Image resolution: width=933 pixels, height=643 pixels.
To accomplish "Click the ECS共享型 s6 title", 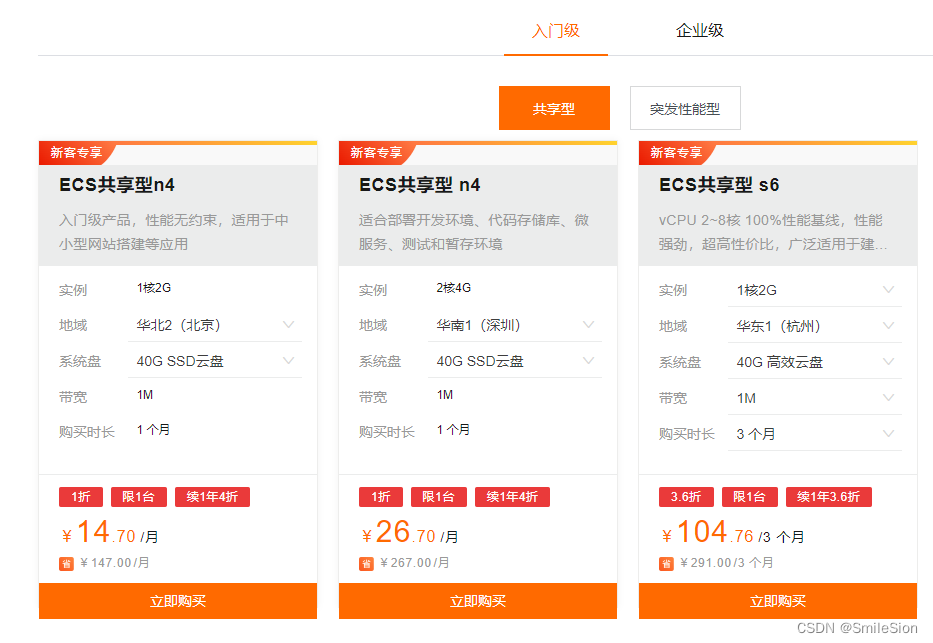I will pos(719,185).
